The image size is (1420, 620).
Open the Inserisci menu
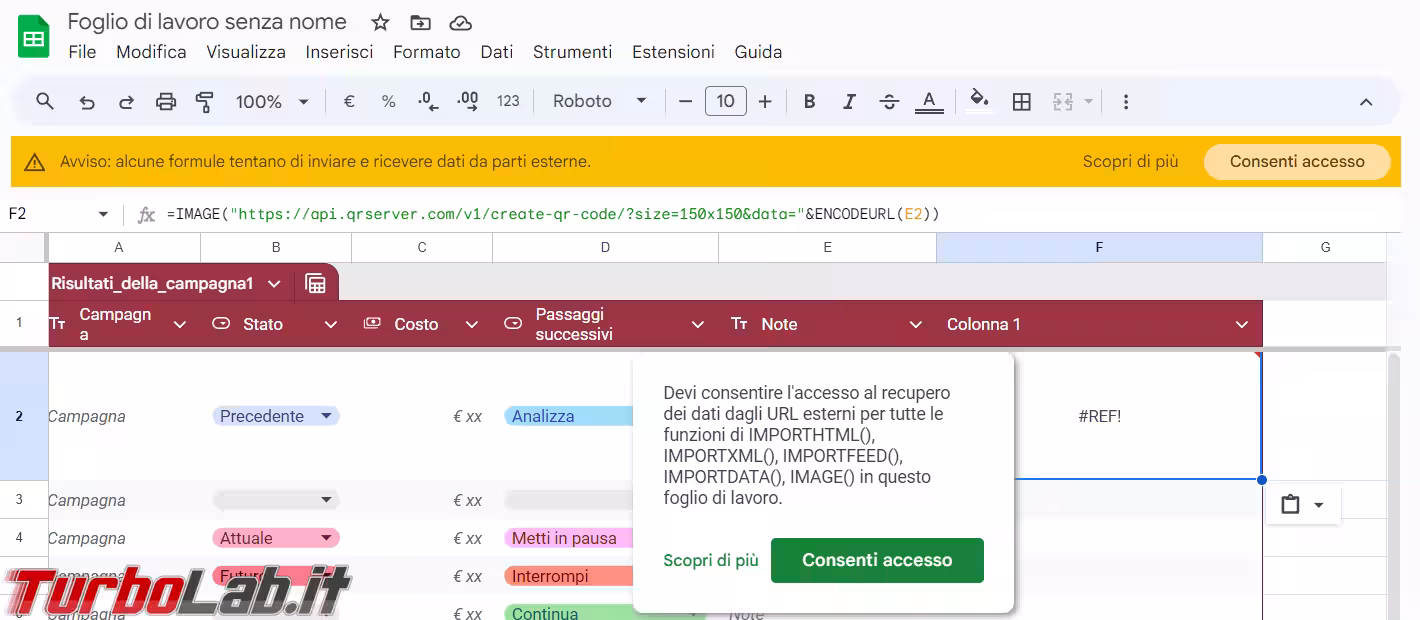[x=339, y=52]
